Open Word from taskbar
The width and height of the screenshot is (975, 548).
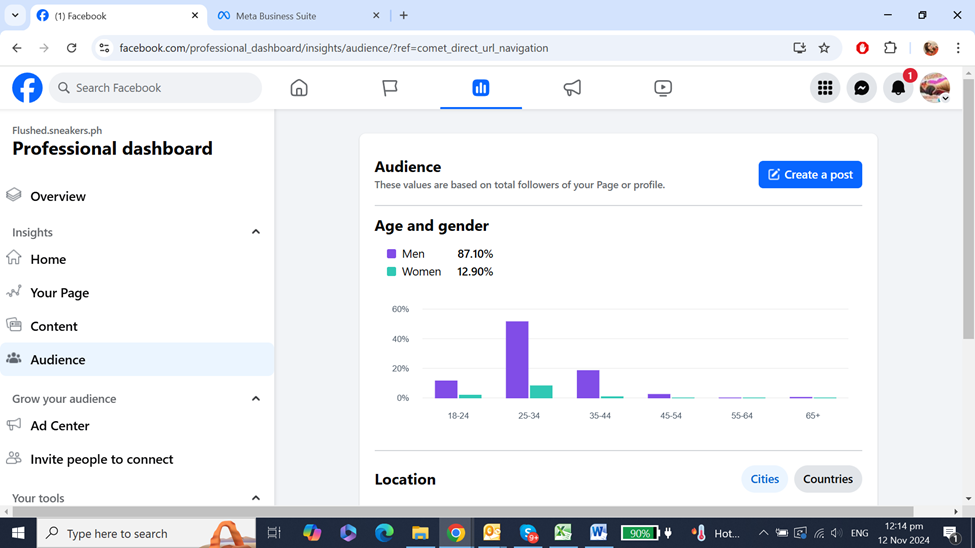click(x=599, y=533)
